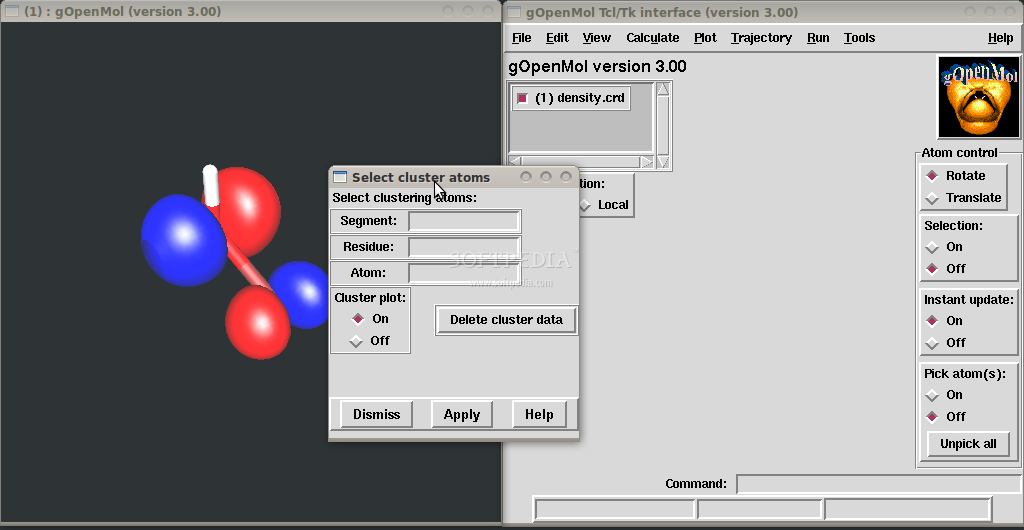Viewport: 1024px width, 530px height.
Task: Click the Select cluster atoms window icon
Action: (x=340, y=177)
